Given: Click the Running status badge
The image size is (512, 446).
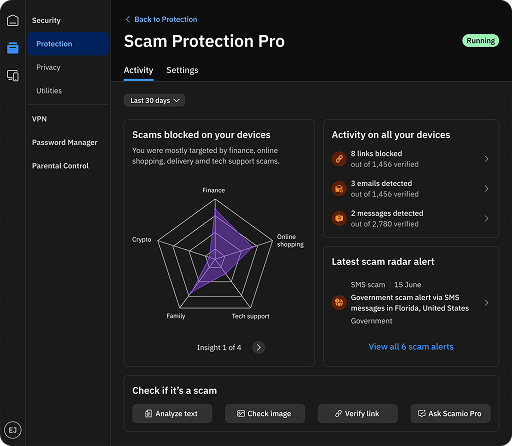Looking at the screenshot, I should [481, 41].
